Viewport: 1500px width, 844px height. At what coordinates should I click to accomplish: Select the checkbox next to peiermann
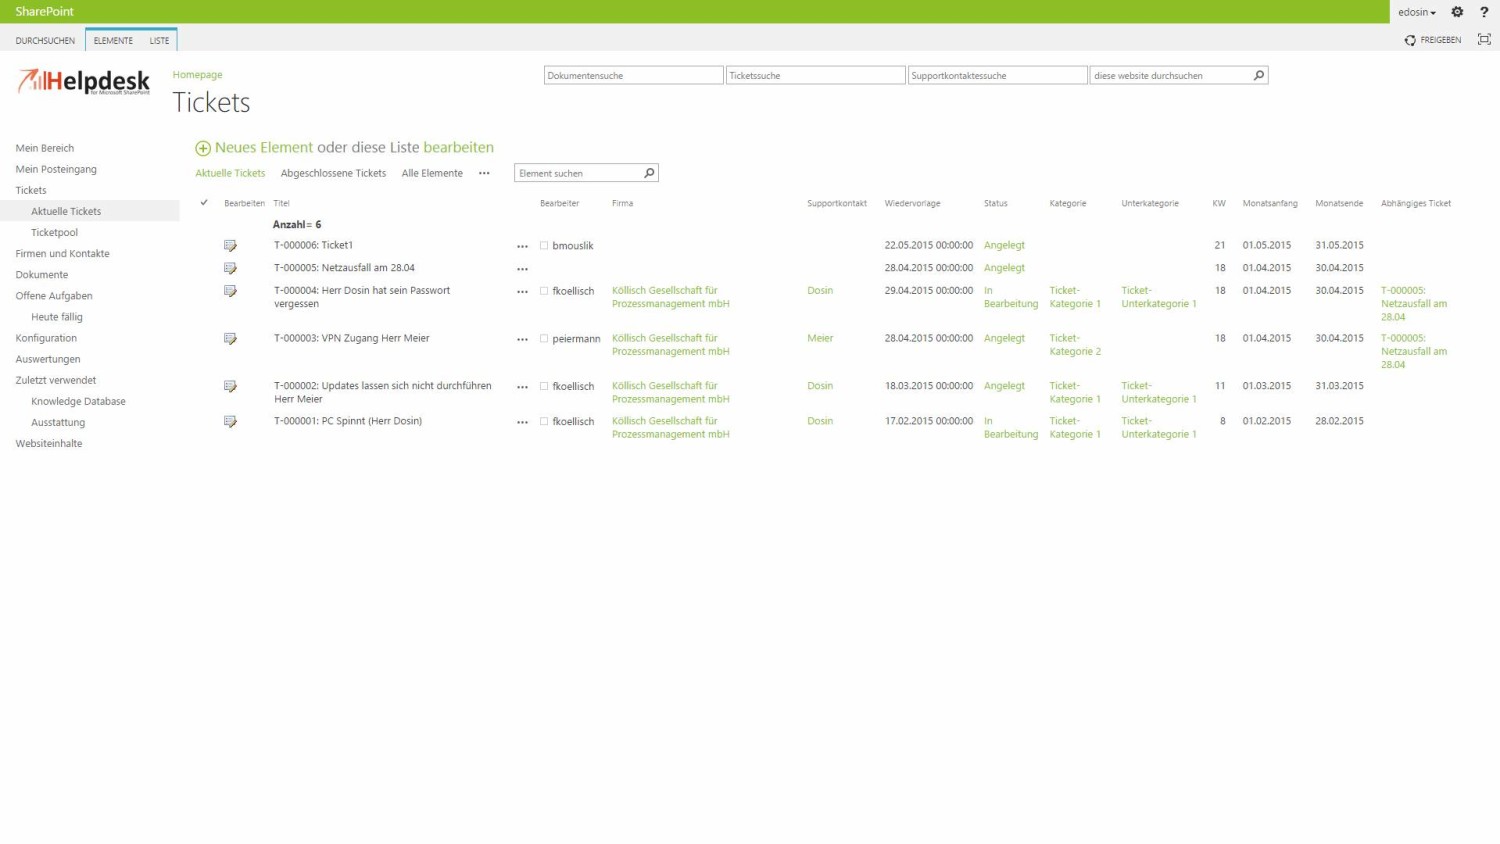click(544, 339)
